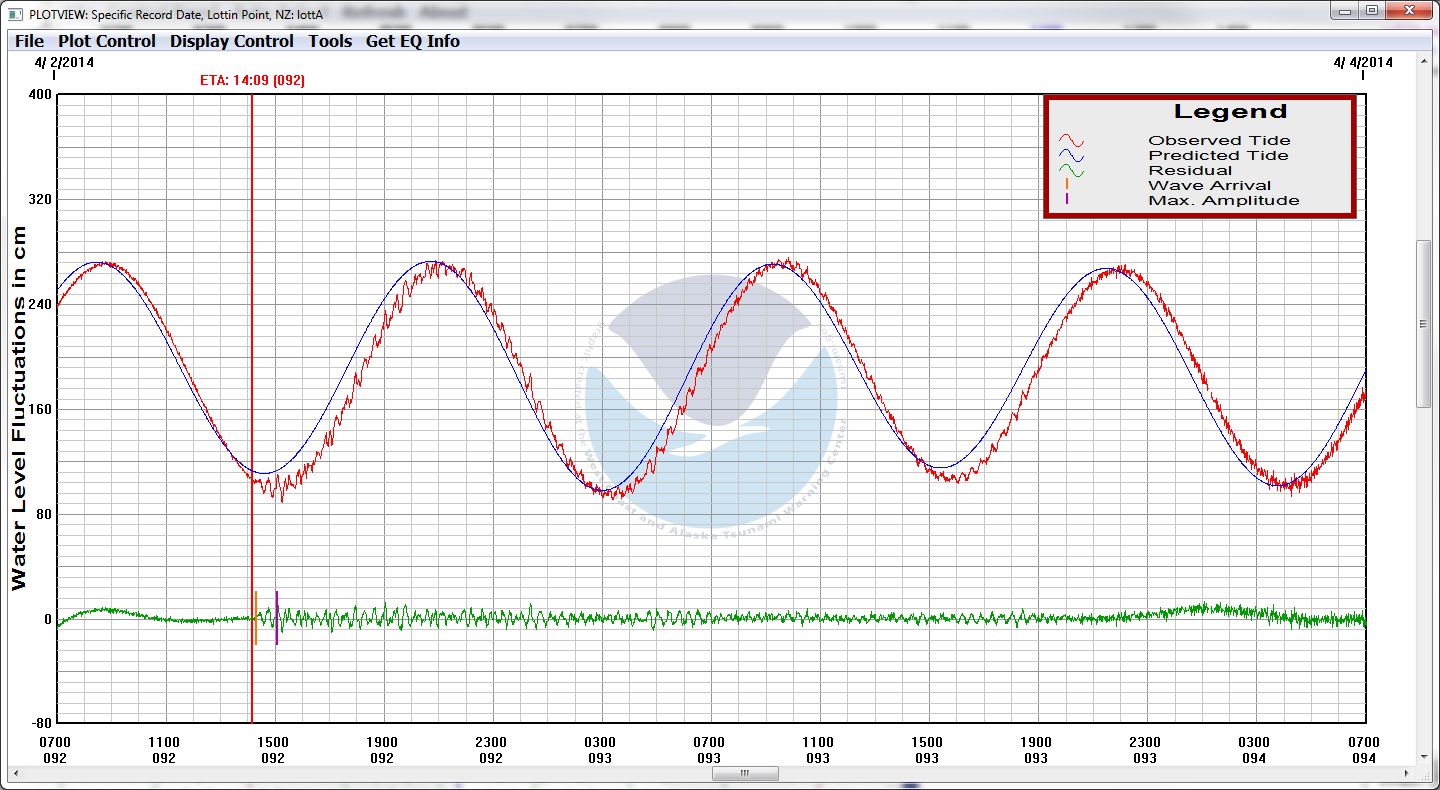Open the Display Control menu
Screen dimensions: 1440x790
(232, 41)
